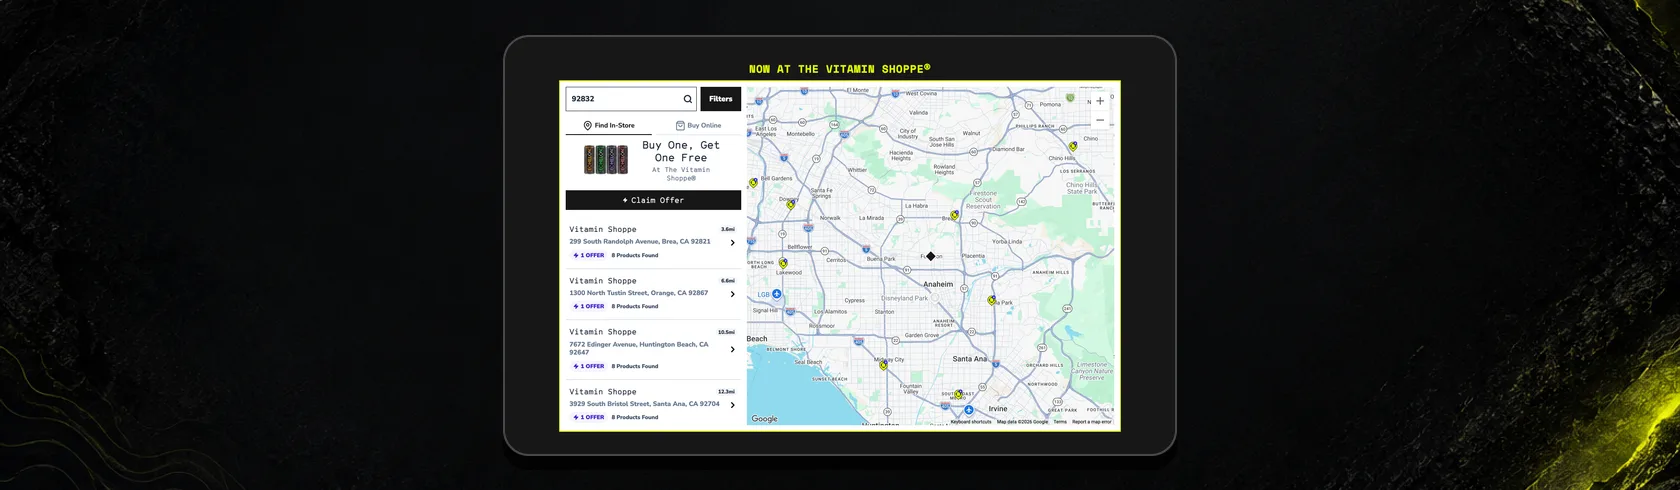Open address 3929 South Bristol Street, Santa Ana
The height and width of the screenshot is (490, 1680).
pyautogui.click(x=644, y=404)
